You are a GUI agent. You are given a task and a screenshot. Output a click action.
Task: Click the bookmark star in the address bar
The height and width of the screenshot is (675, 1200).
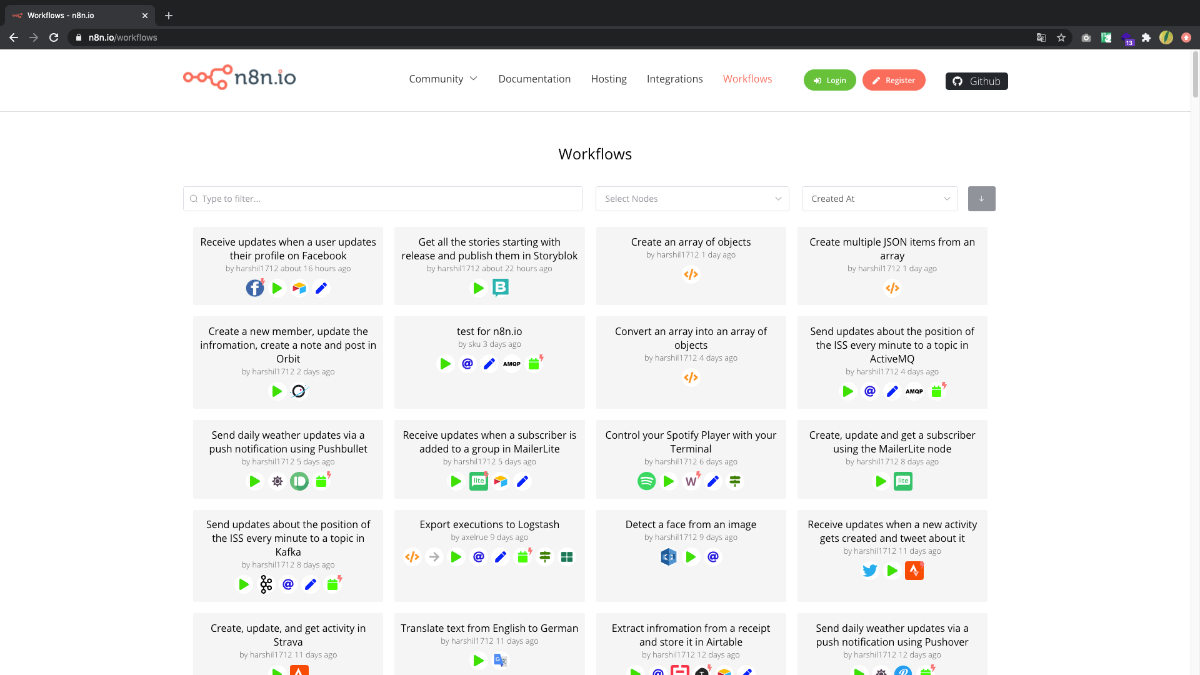click(x=1061, y=37)
